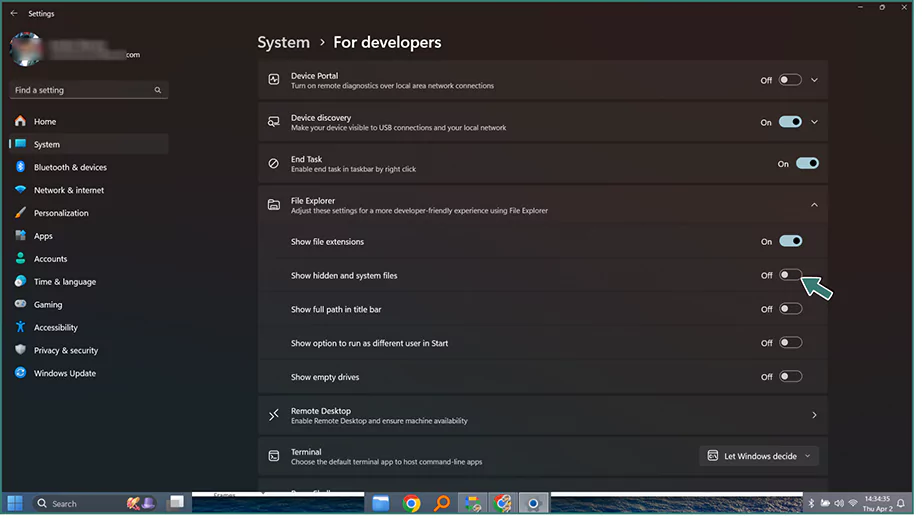Click the user profile avatar picture
922x519 pixels.
[x=26, y=49]
